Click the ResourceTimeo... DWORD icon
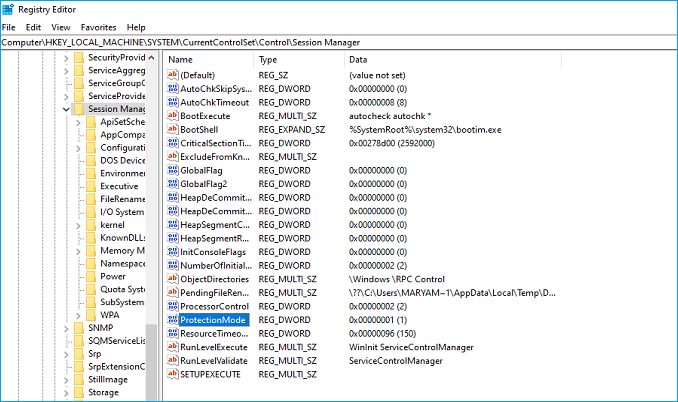 [x=173, y=333]
